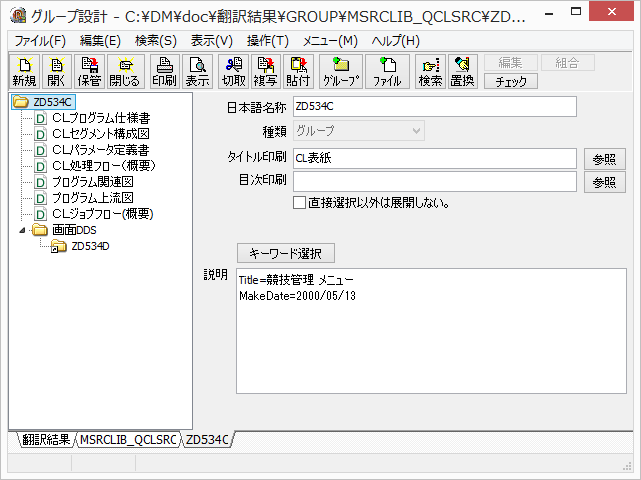Image resolution: width=641 pixels, height=480 pixels.
Task: Open the 表示(V) menu
Action: (x=211, y=41)
